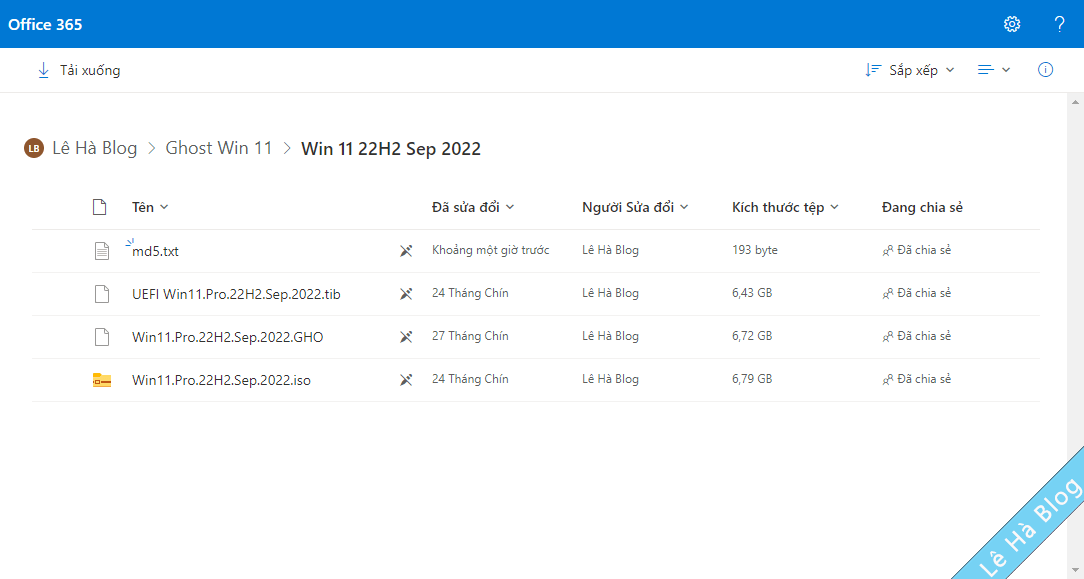
Task: Click the view layout list icon
Action: tap(986, 69)
